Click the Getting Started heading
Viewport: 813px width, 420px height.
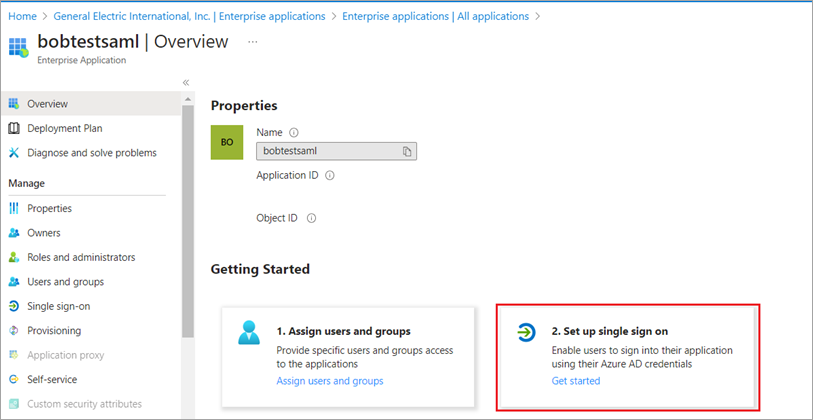pos(260,269)
